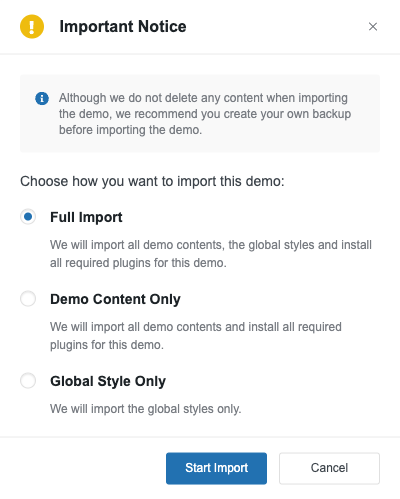
Task: Start the demo import
Action: (216, 468)
